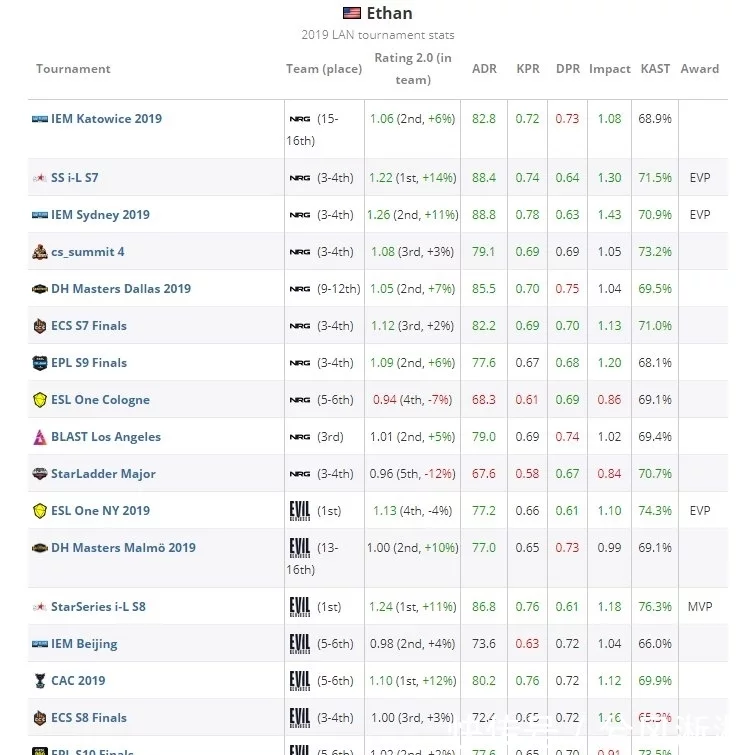Click NRG team logo in cs_summit 4 row
Image resolution: width=755 pixels, height=755 pixels.
point(300,252)
